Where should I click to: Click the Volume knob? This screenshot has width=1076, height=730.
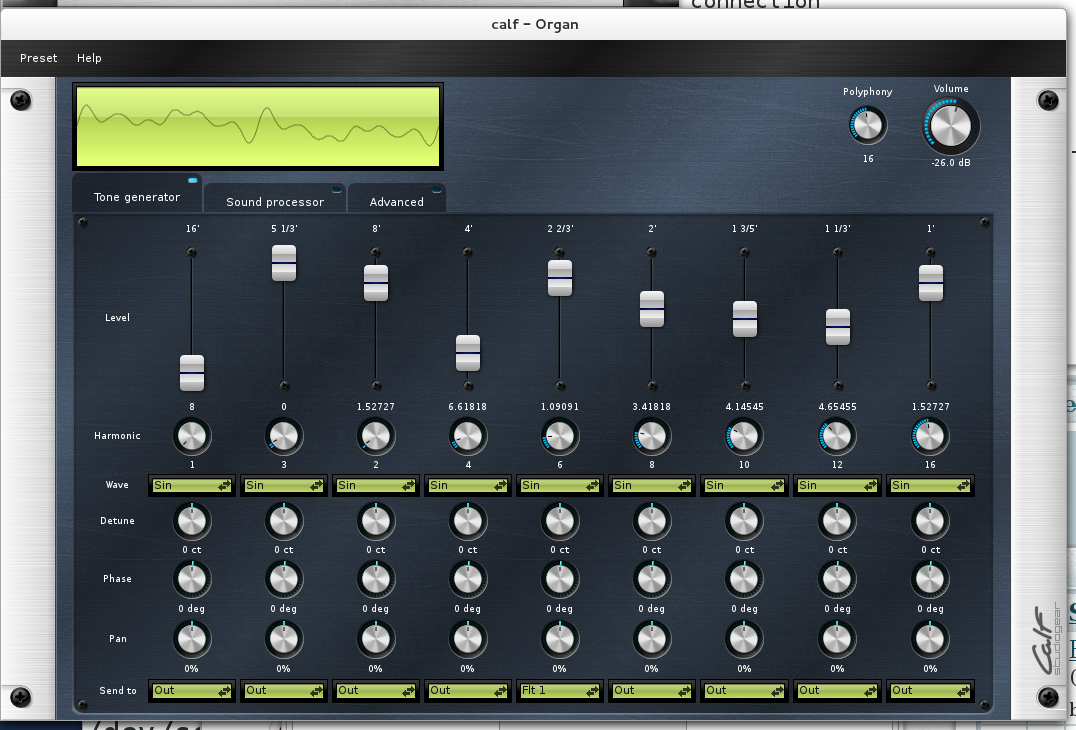[x=950, y=127]
